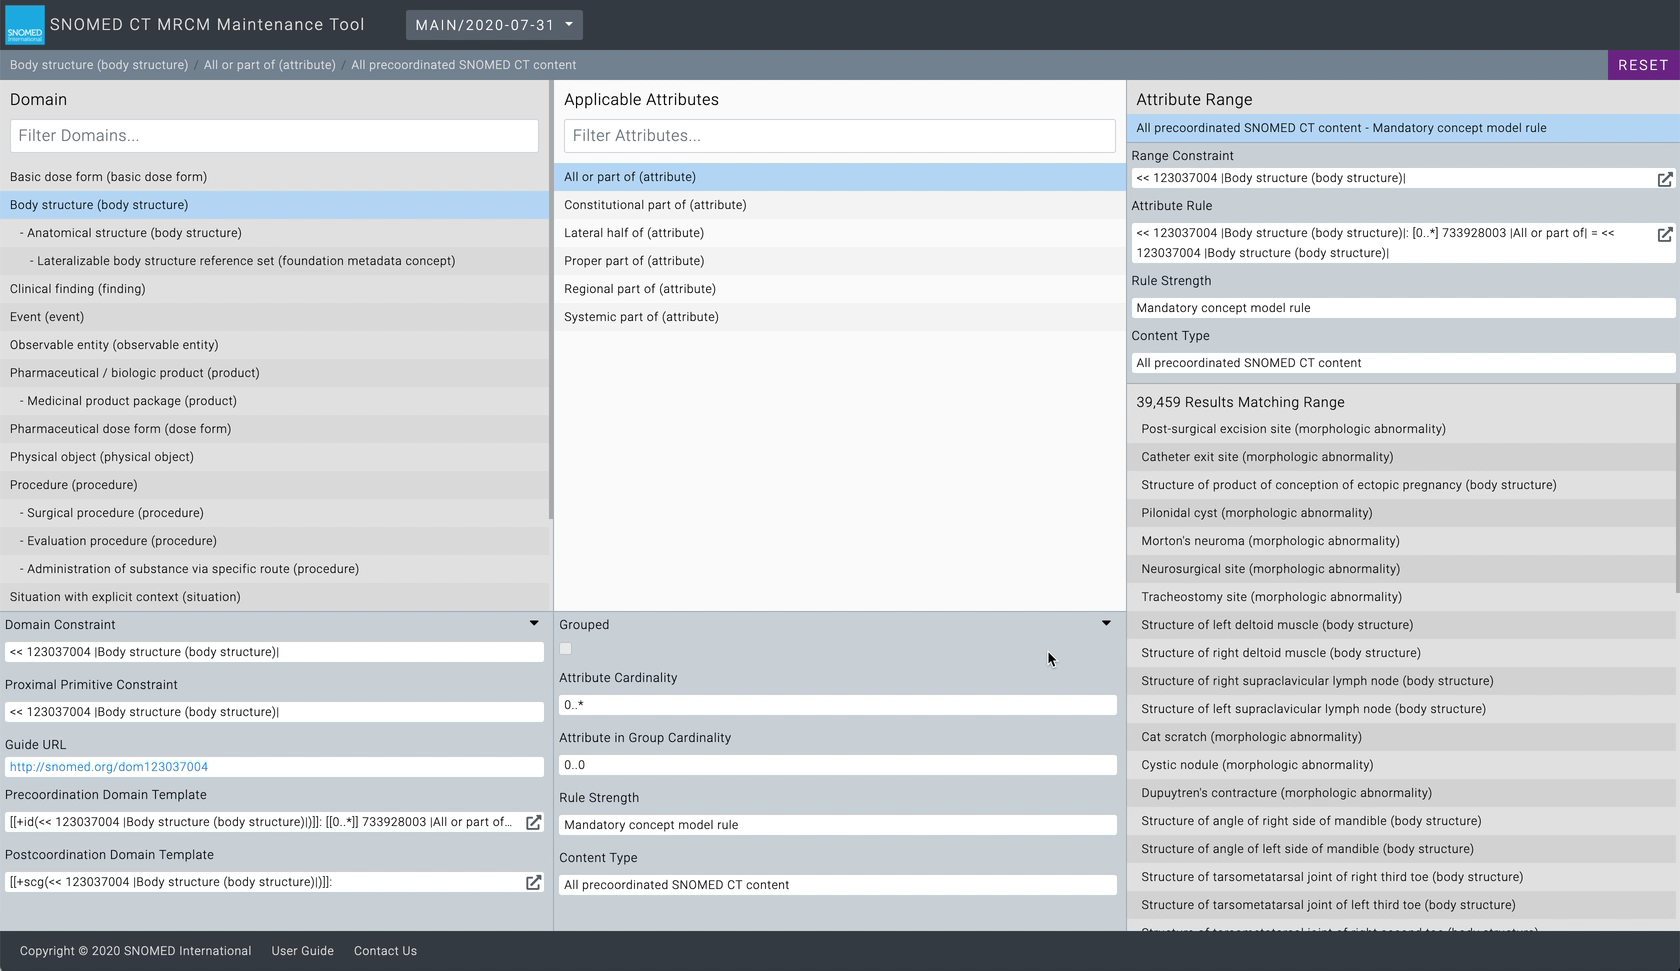Image resolution: width=1680 pixels, height=971 pixels.
Task: Select Surgical procedure domain
Action: (x=274, y=513)
